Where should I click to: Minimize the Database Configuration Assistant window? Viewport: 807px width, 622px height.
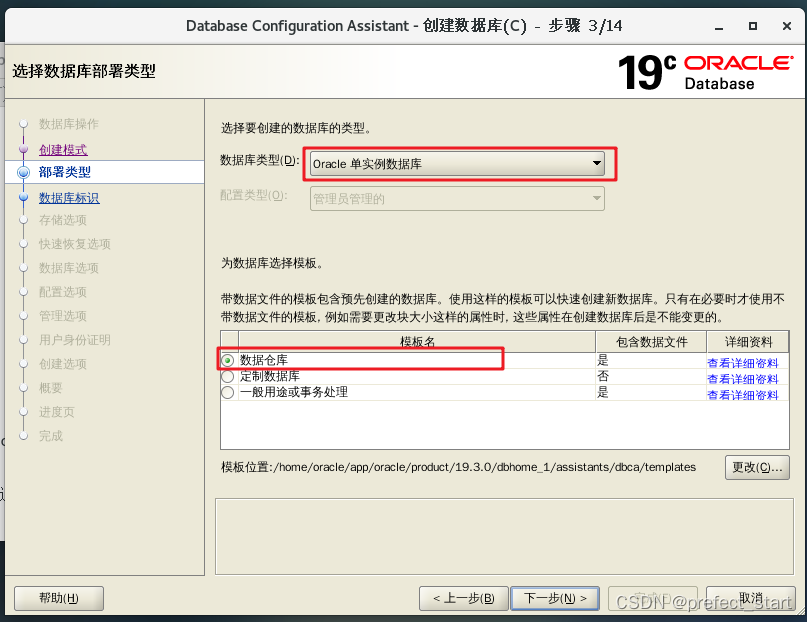719,26
